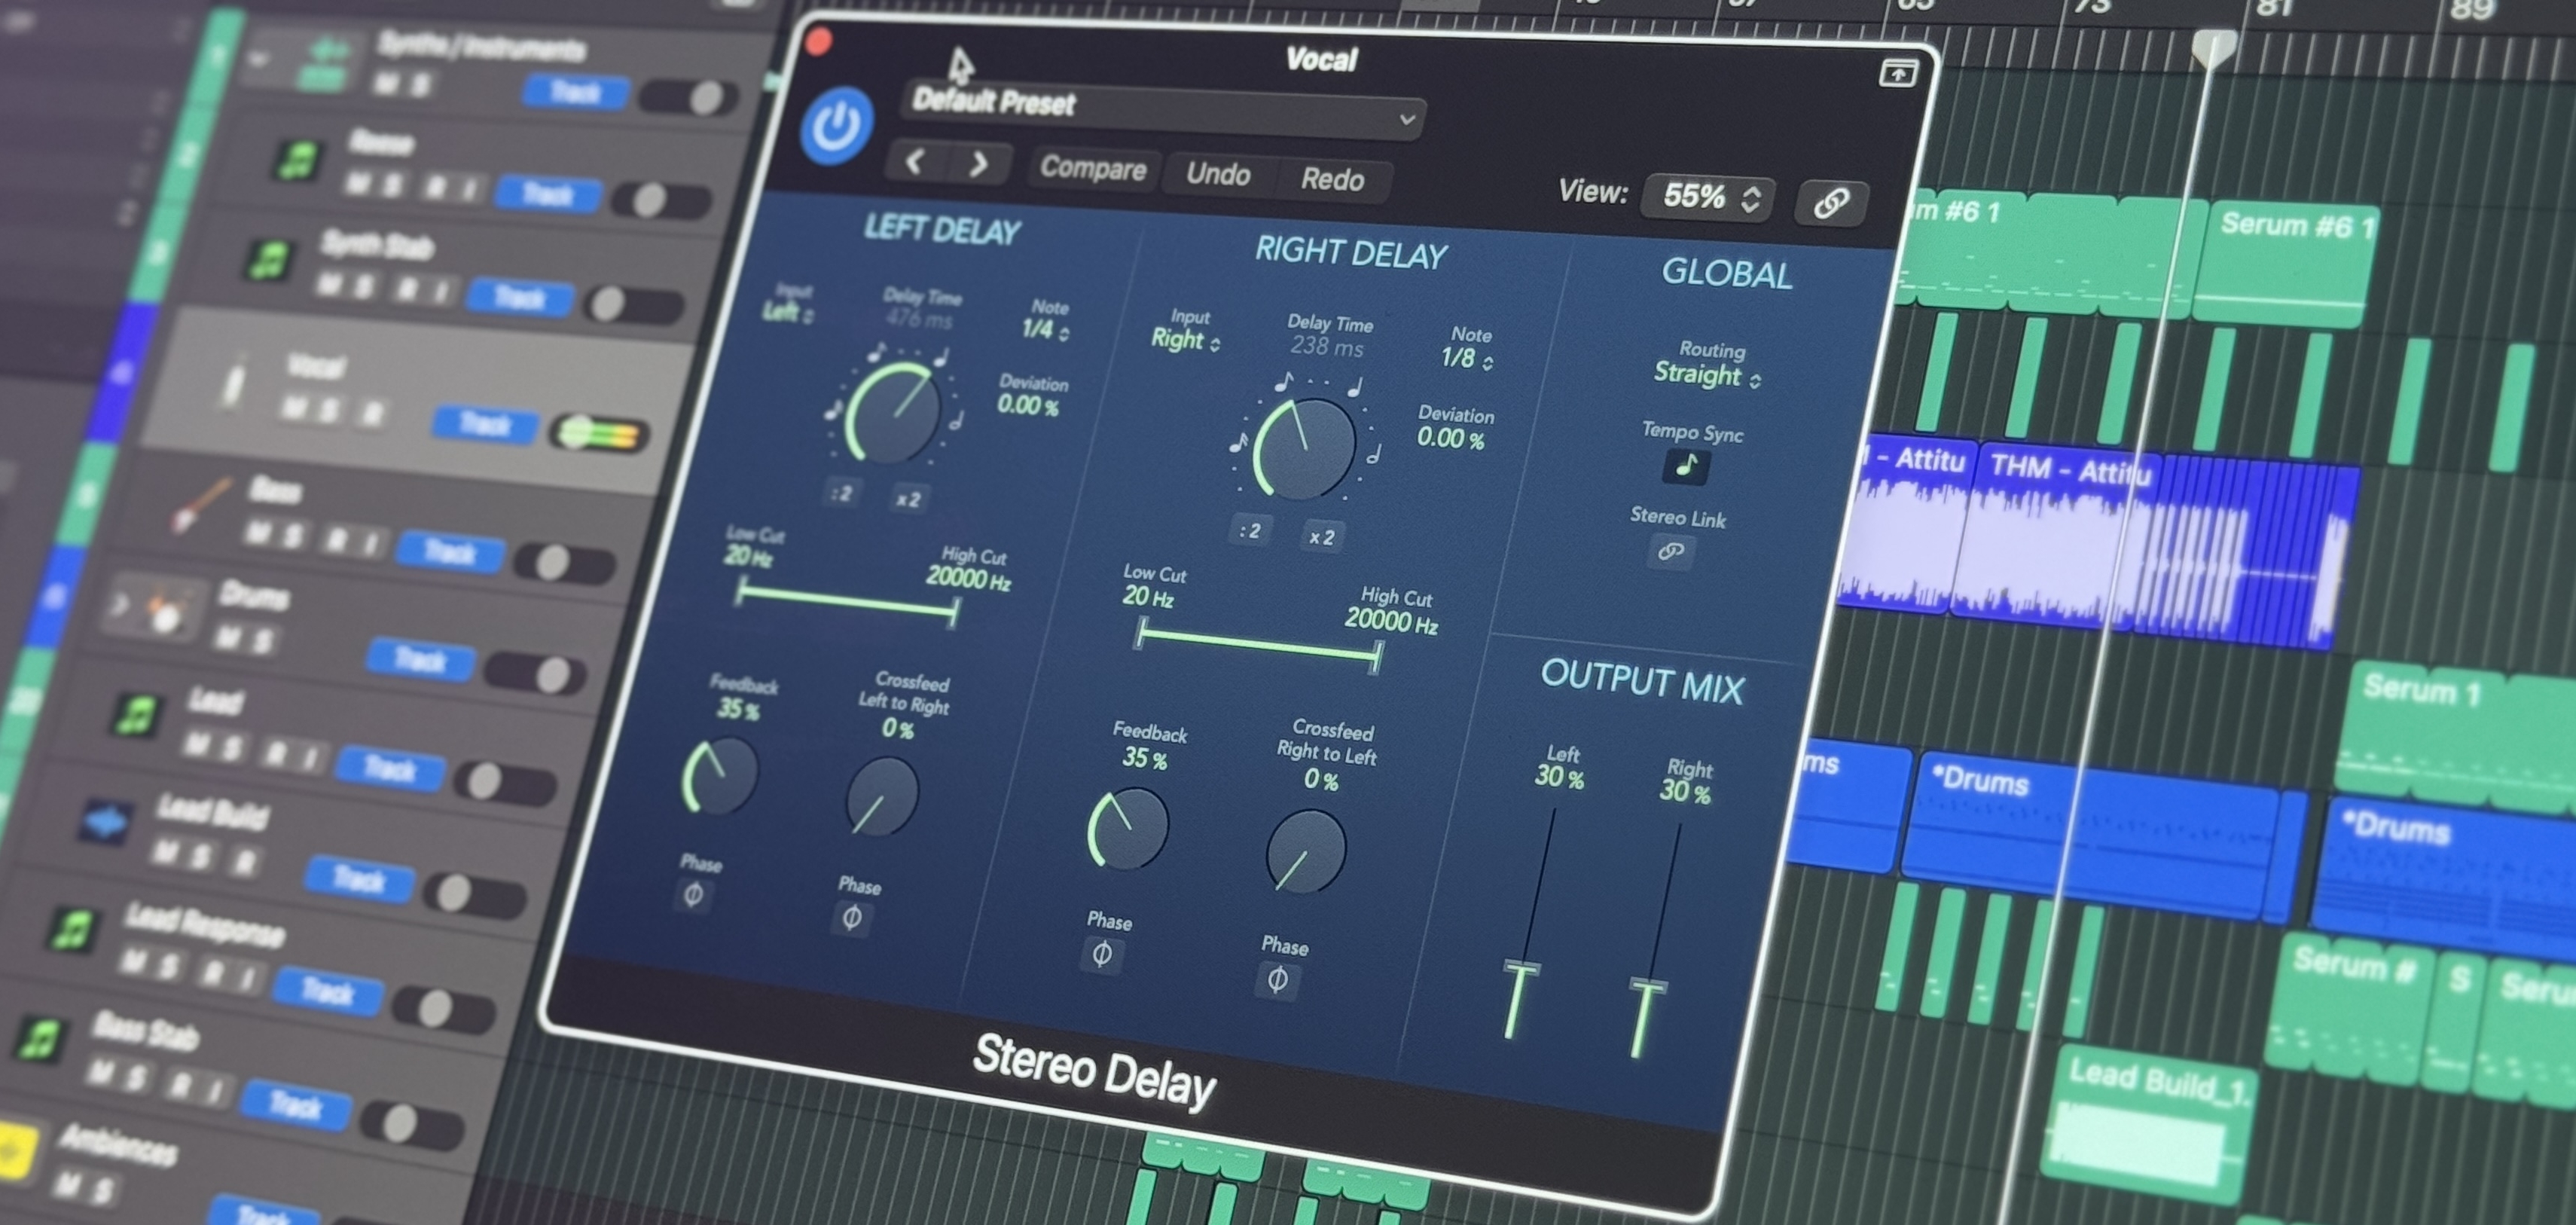Click the plugin link chain icon
The image size is (2576, 1225).
[1830, 203]
